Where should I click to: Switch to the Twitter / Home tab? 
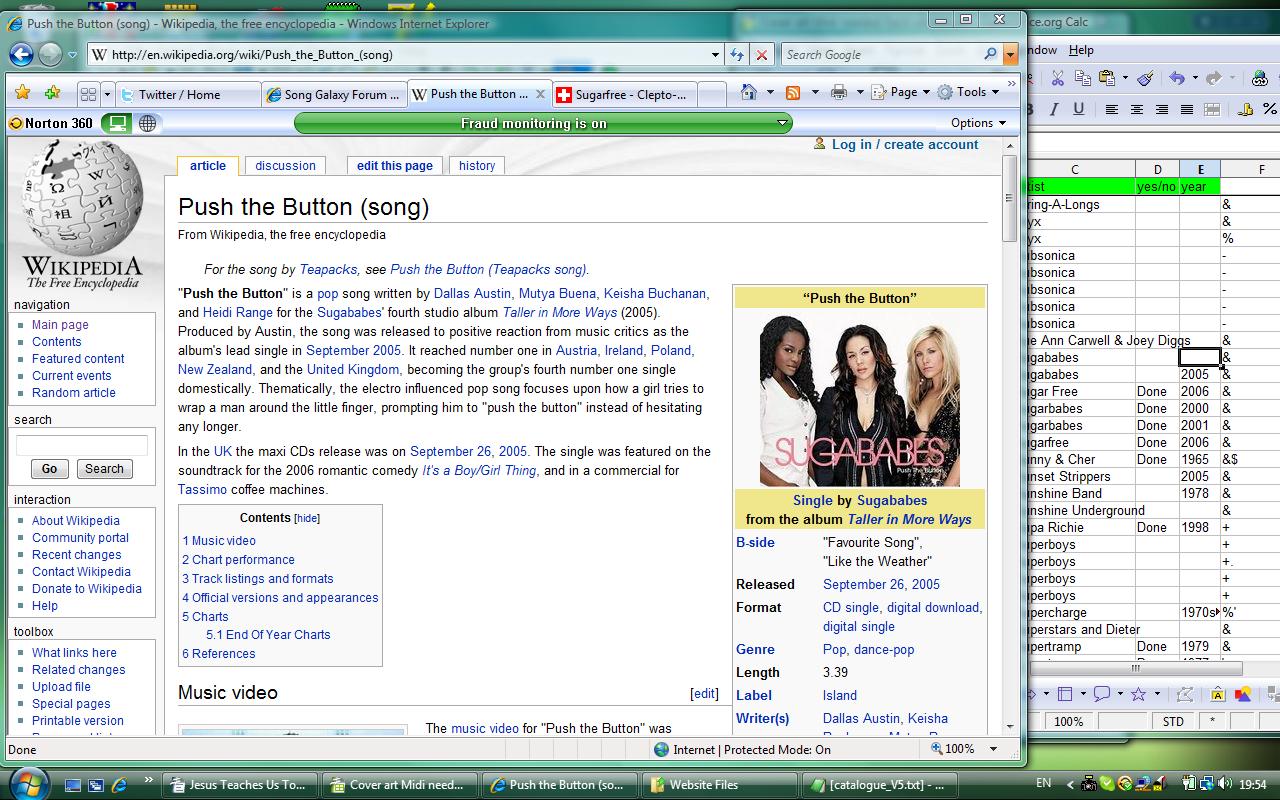tap(180, 94)
